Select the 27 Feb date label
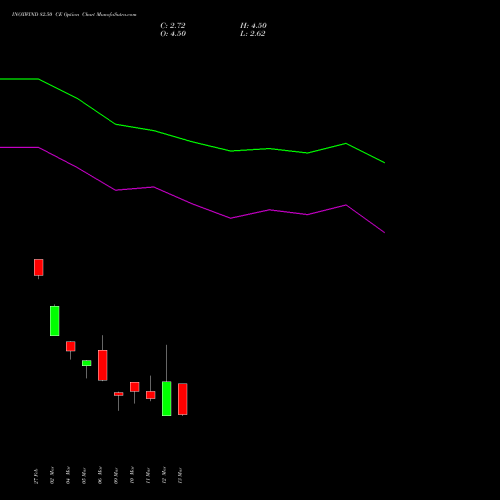This screenshot has height=500, width=500. (36, 476)
